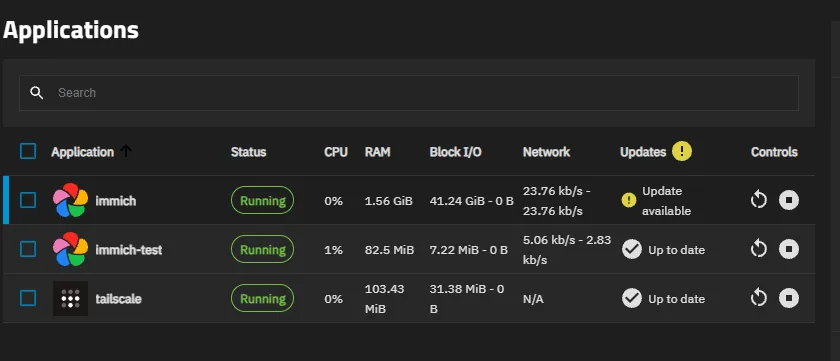
Task: Click the sort arrow next to Application
Action: click(x=126, y=152)
